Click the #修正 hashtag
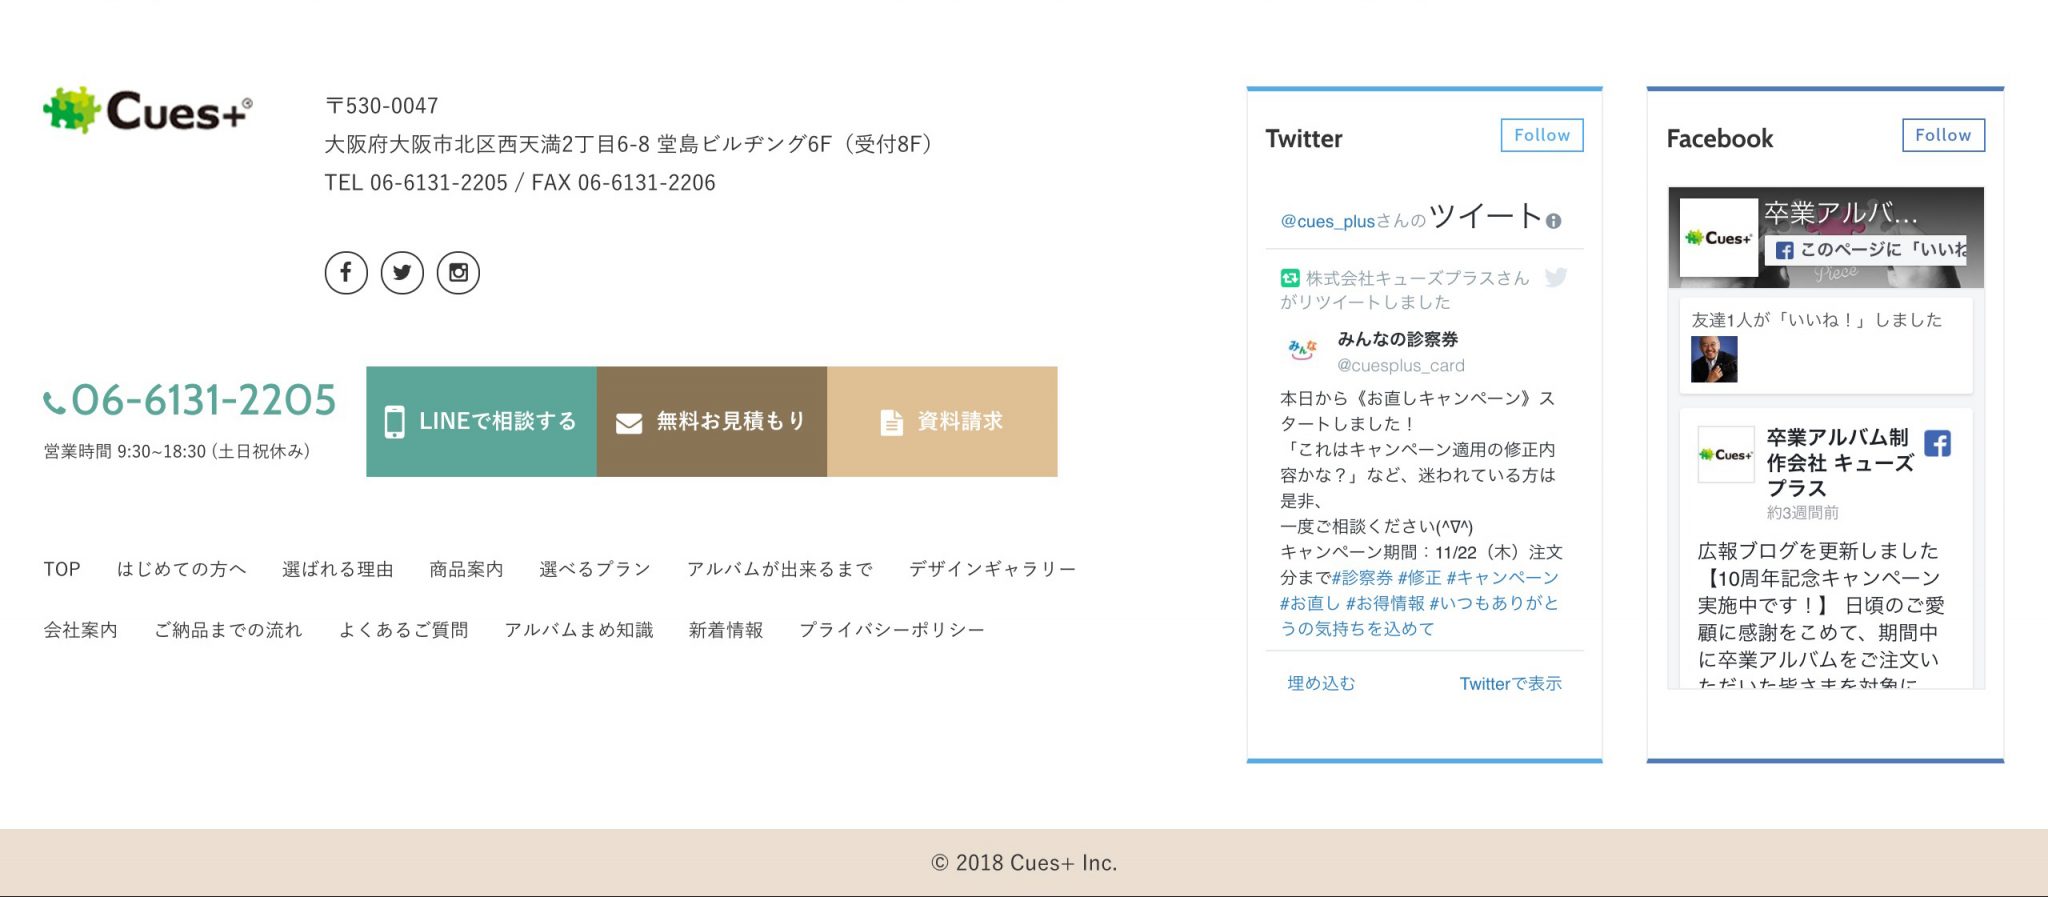 [1419, 578]
